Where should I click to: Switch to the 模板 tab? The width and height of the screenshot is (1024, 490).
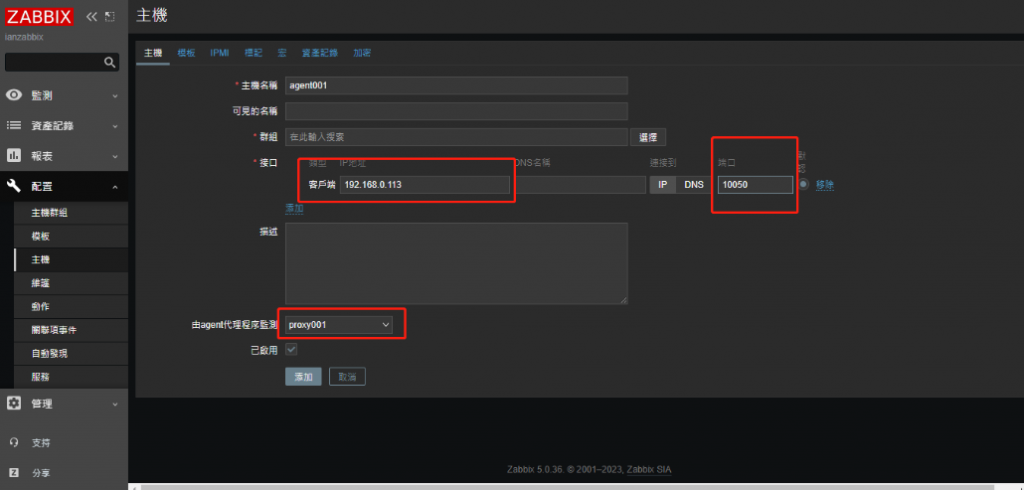(186, 53)
